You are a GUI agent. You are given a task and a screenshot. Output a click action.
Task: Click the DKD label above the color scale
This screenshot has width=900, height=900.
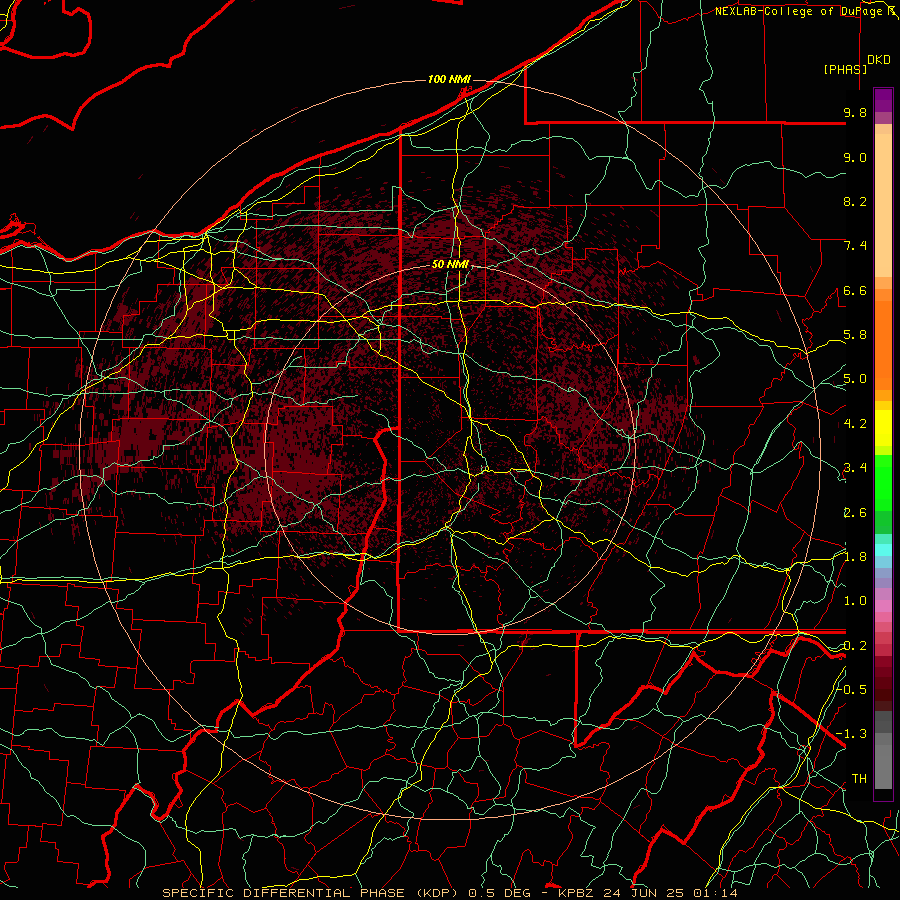point(879,60)
